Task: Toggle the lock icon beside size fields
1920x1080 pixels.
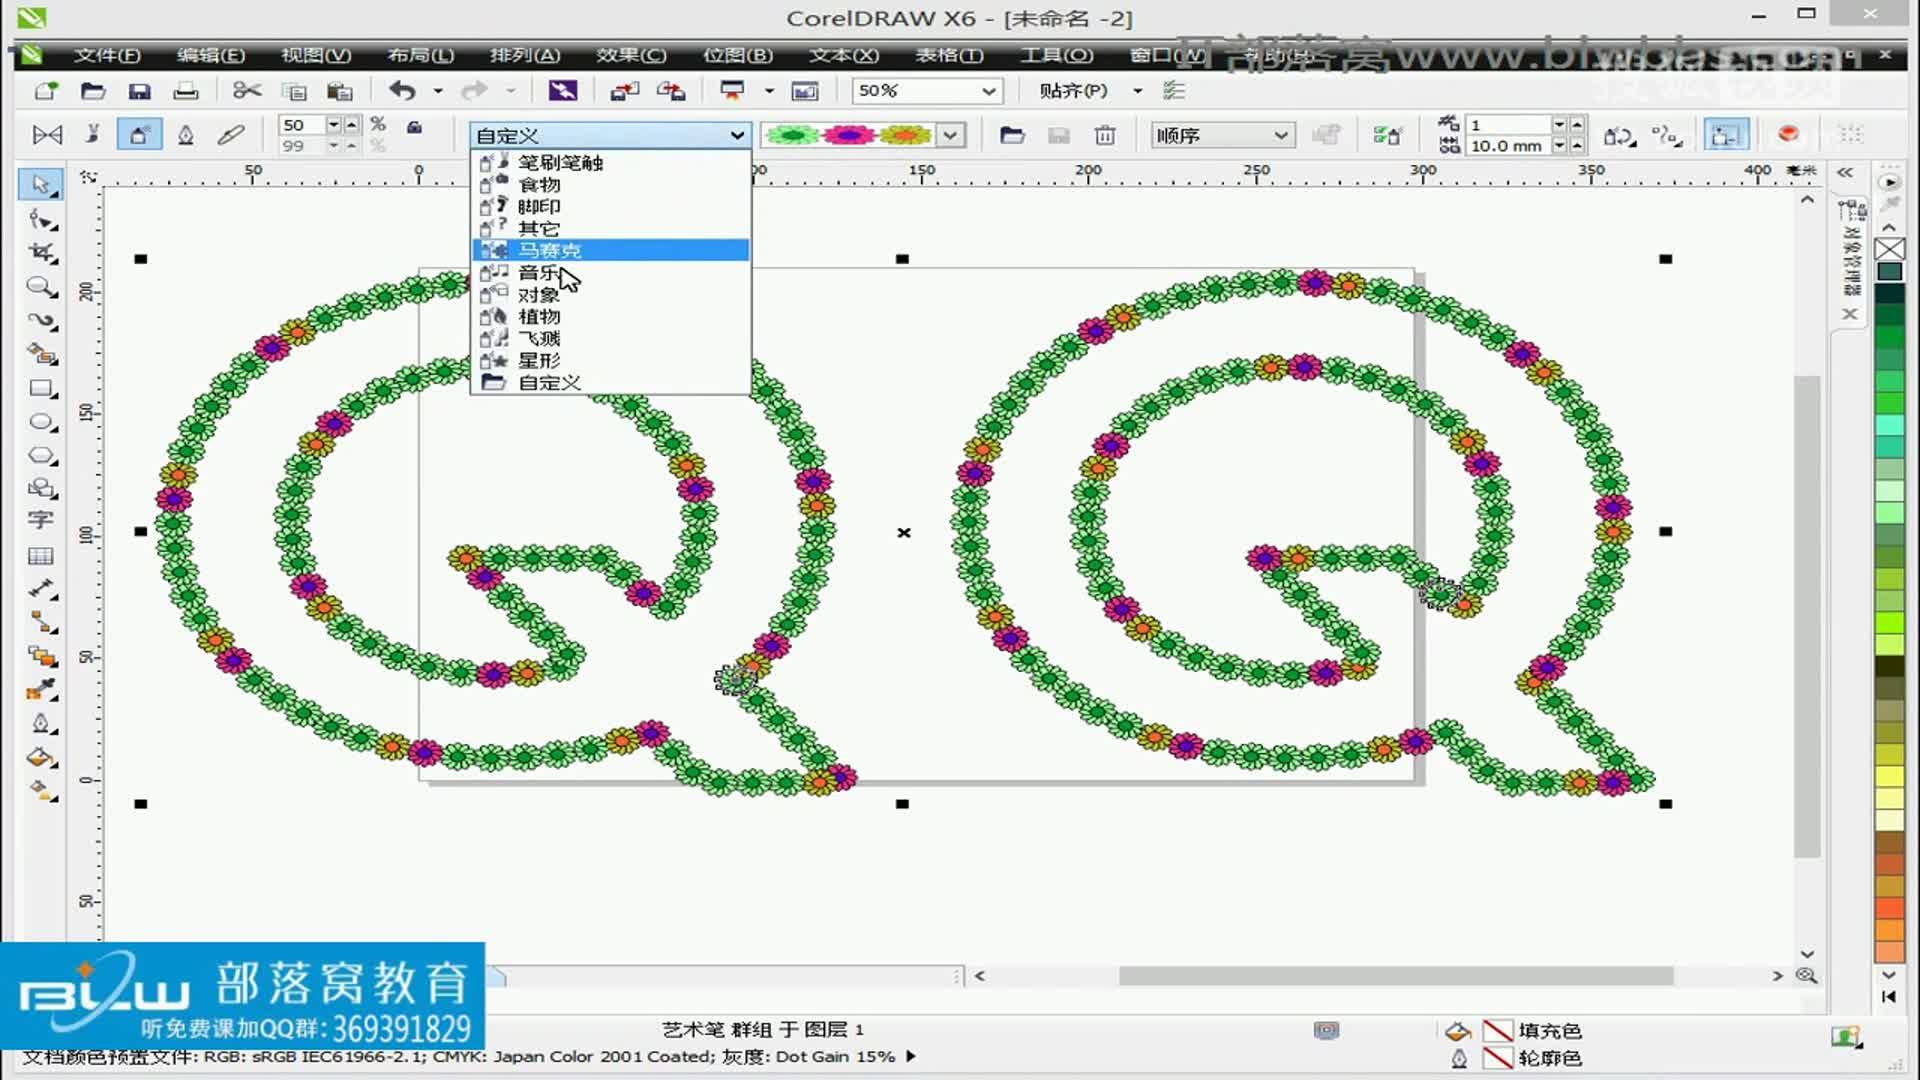Action: (414, 127)
